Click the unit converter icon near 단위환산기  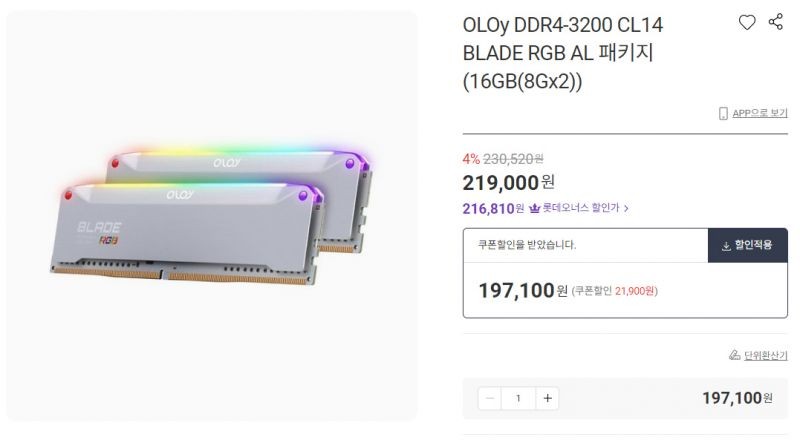click(x=735, y=355)
